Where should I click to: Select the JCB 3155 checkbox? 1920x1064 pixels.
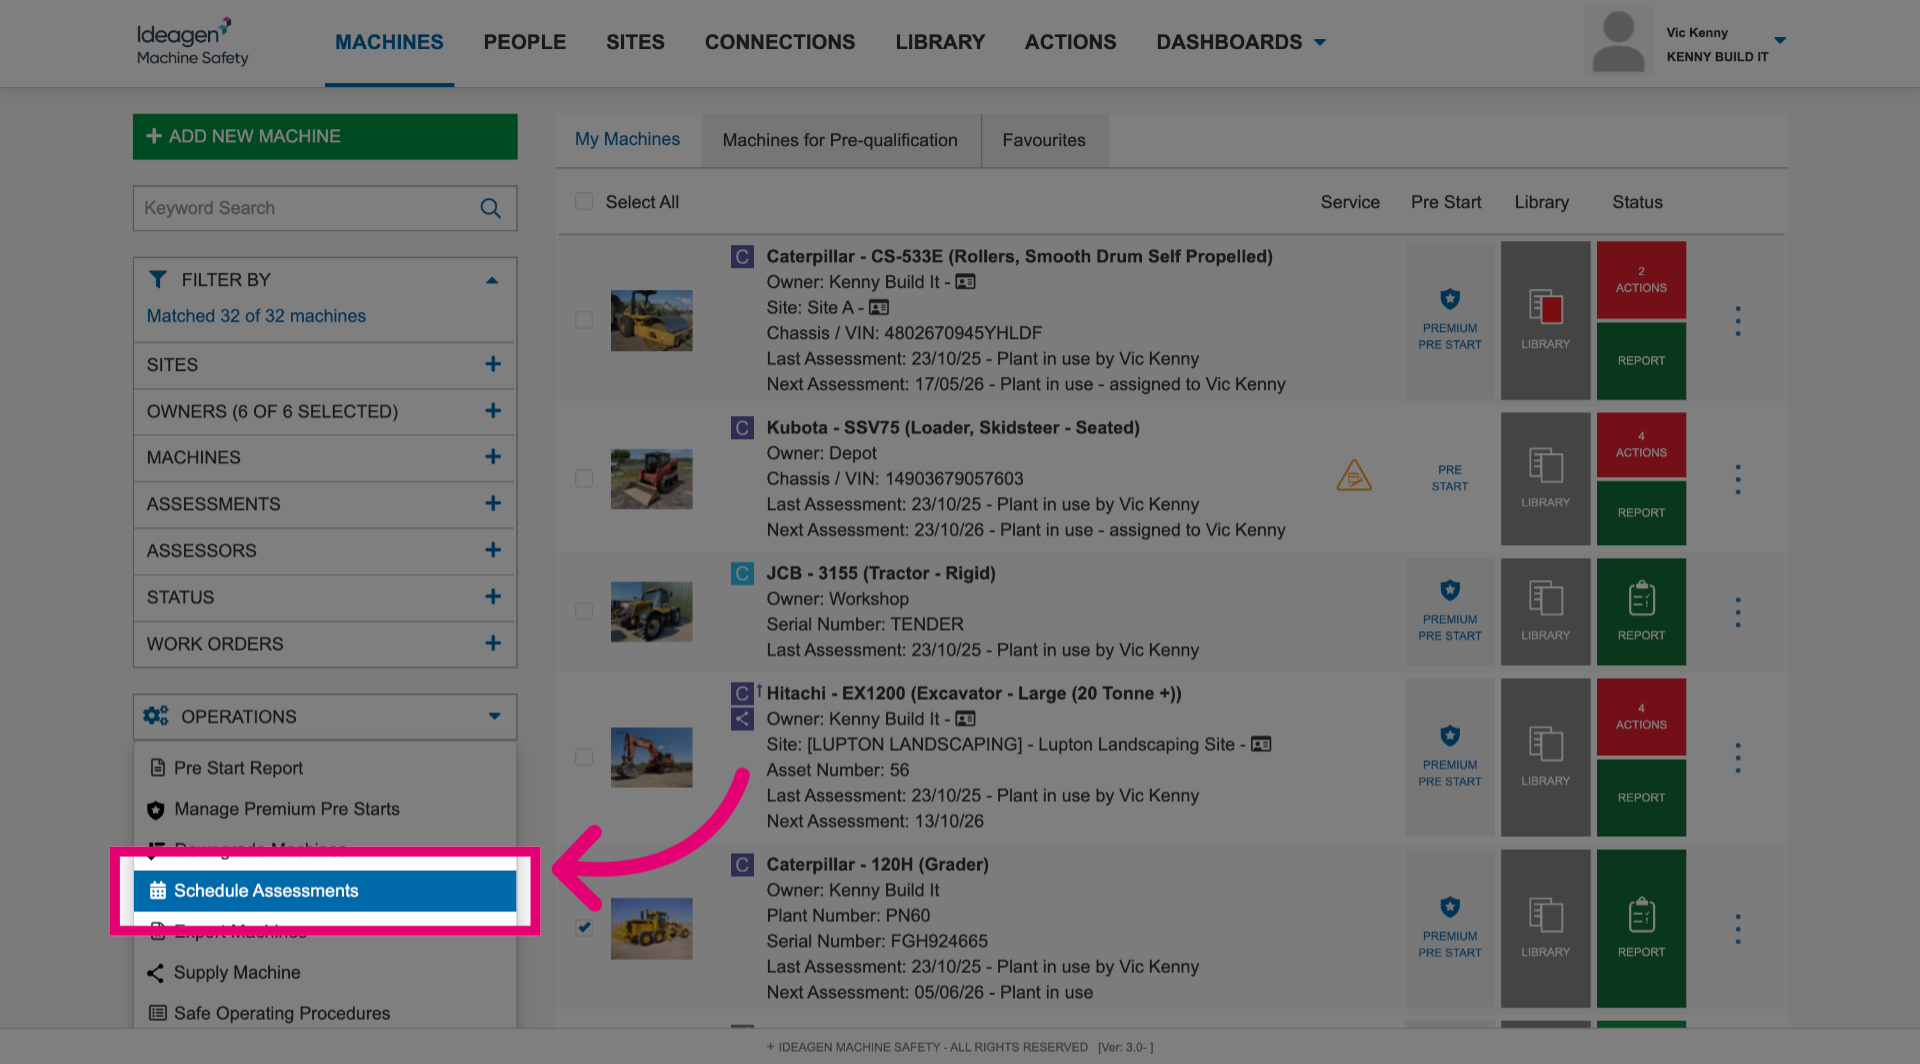[584, 611]
